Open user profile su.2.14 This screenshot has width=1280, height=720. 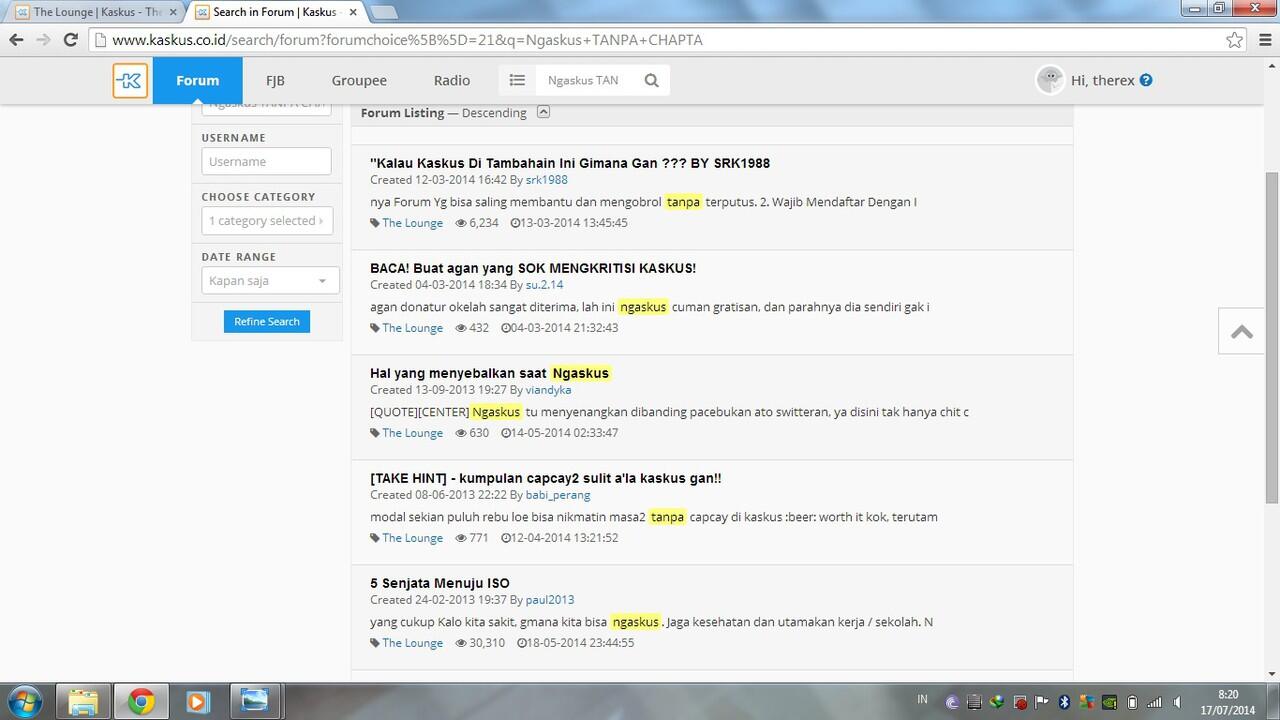pyautogui.click(x=544, y=285)
